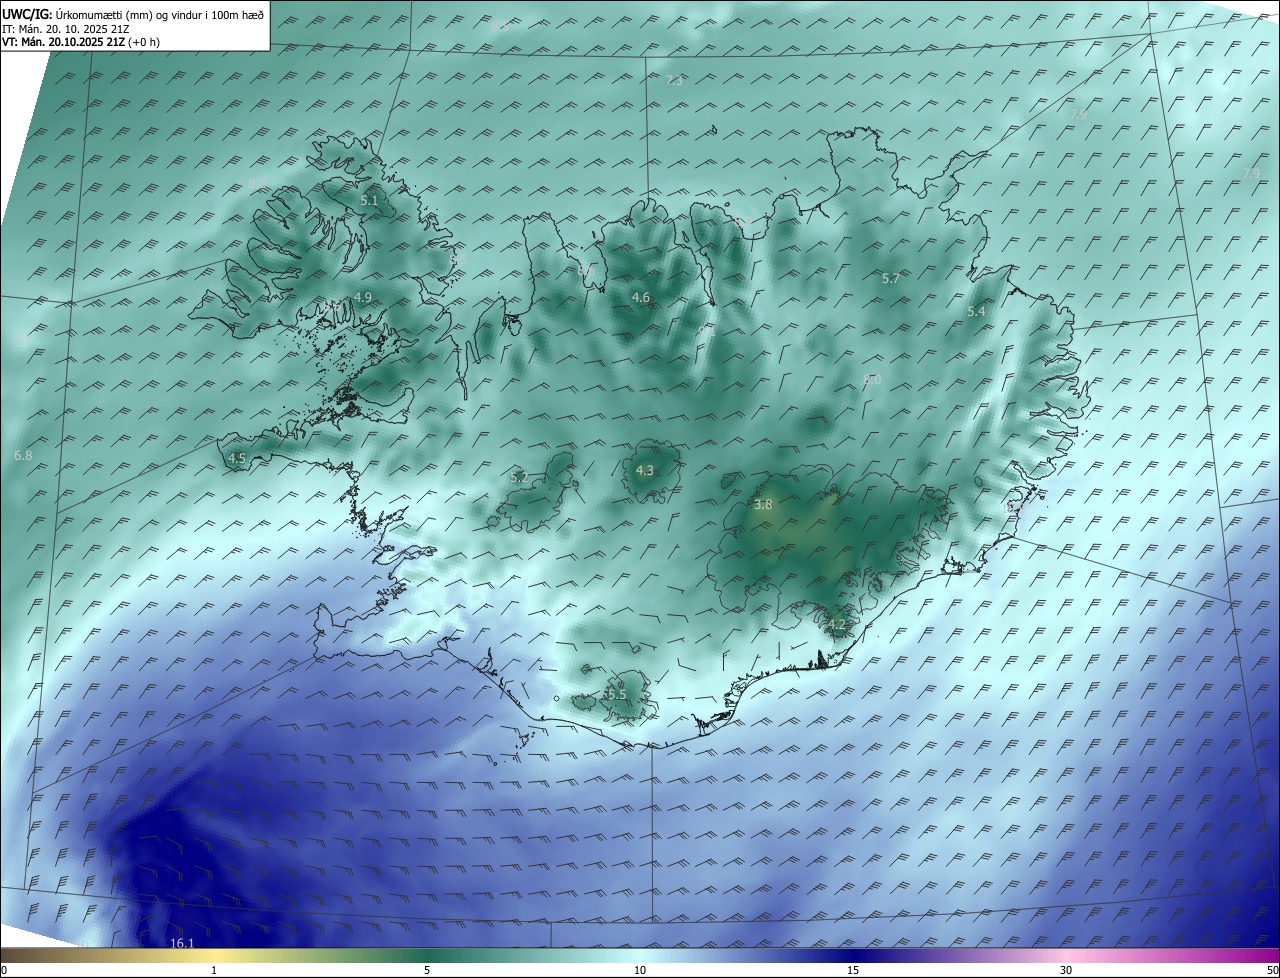Click the colorbar tick label 0

click(x=4, y=971)
